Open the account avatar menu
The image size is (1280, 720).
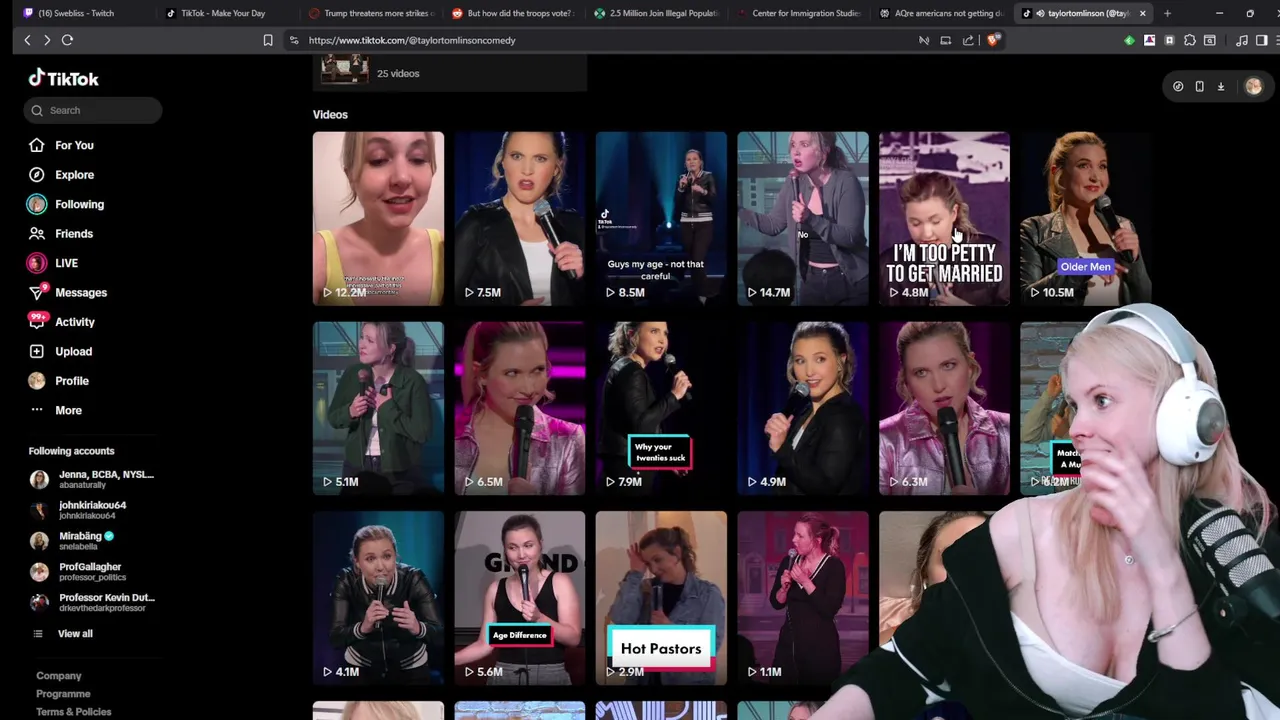click(1253, 87)
